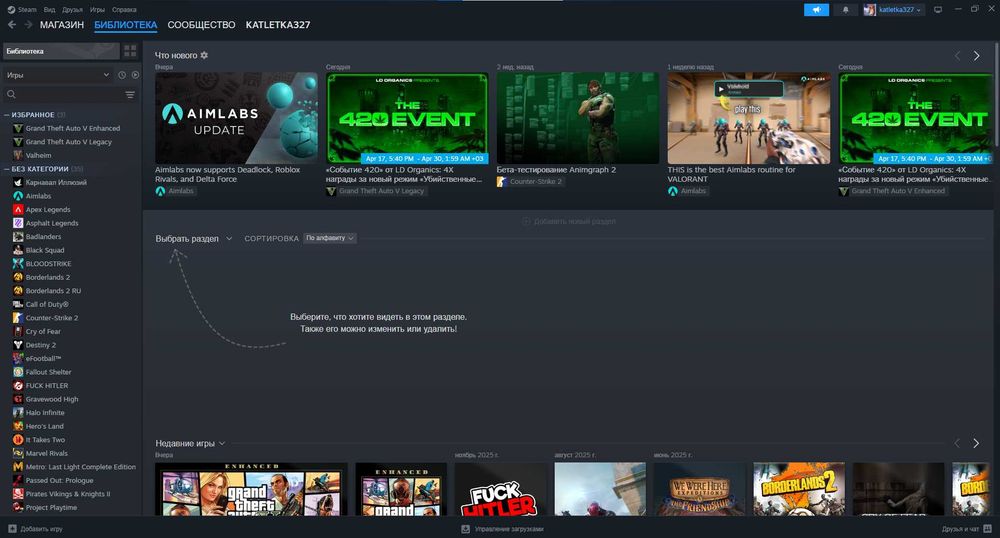
Task: Select Destiny 2 in the sidebar
Action: 41,345
